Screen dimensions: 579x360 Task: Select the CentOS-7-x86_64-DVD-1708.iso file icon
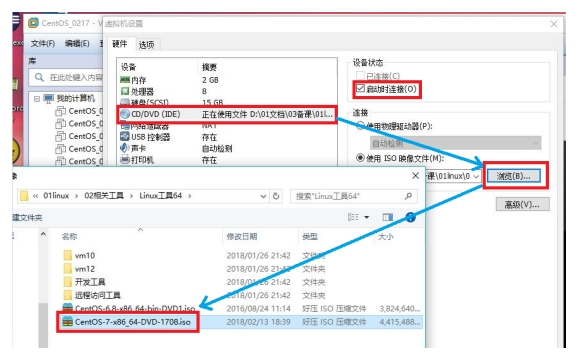pos(68,322)
